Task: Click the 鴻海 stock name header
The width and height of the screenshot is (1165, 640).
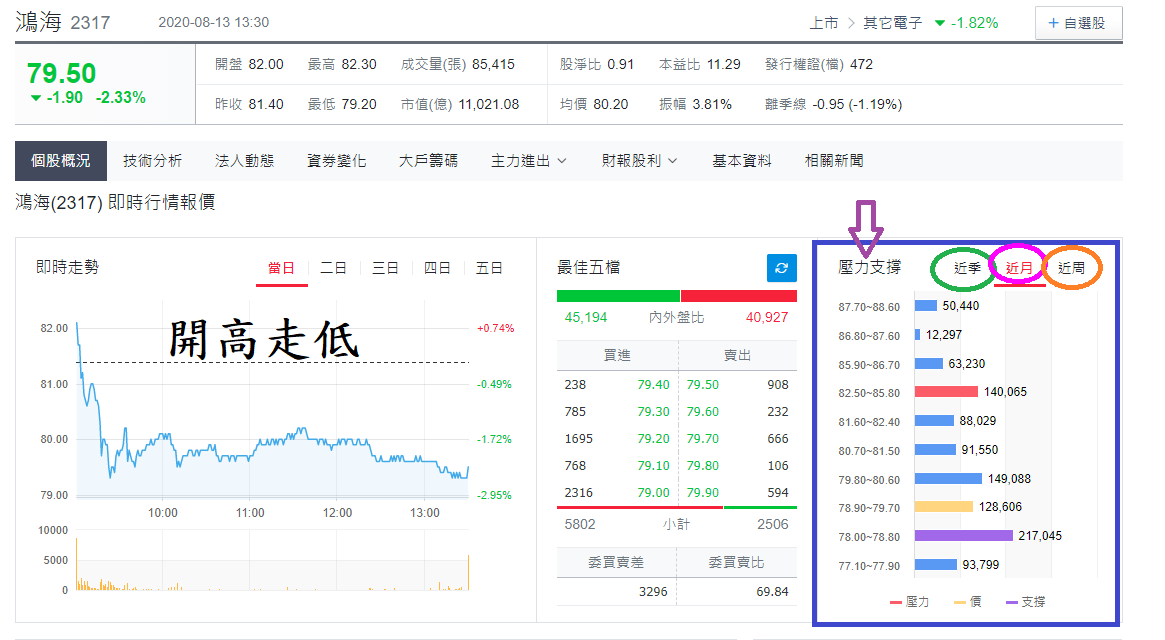Action: (x=39, y=22)
